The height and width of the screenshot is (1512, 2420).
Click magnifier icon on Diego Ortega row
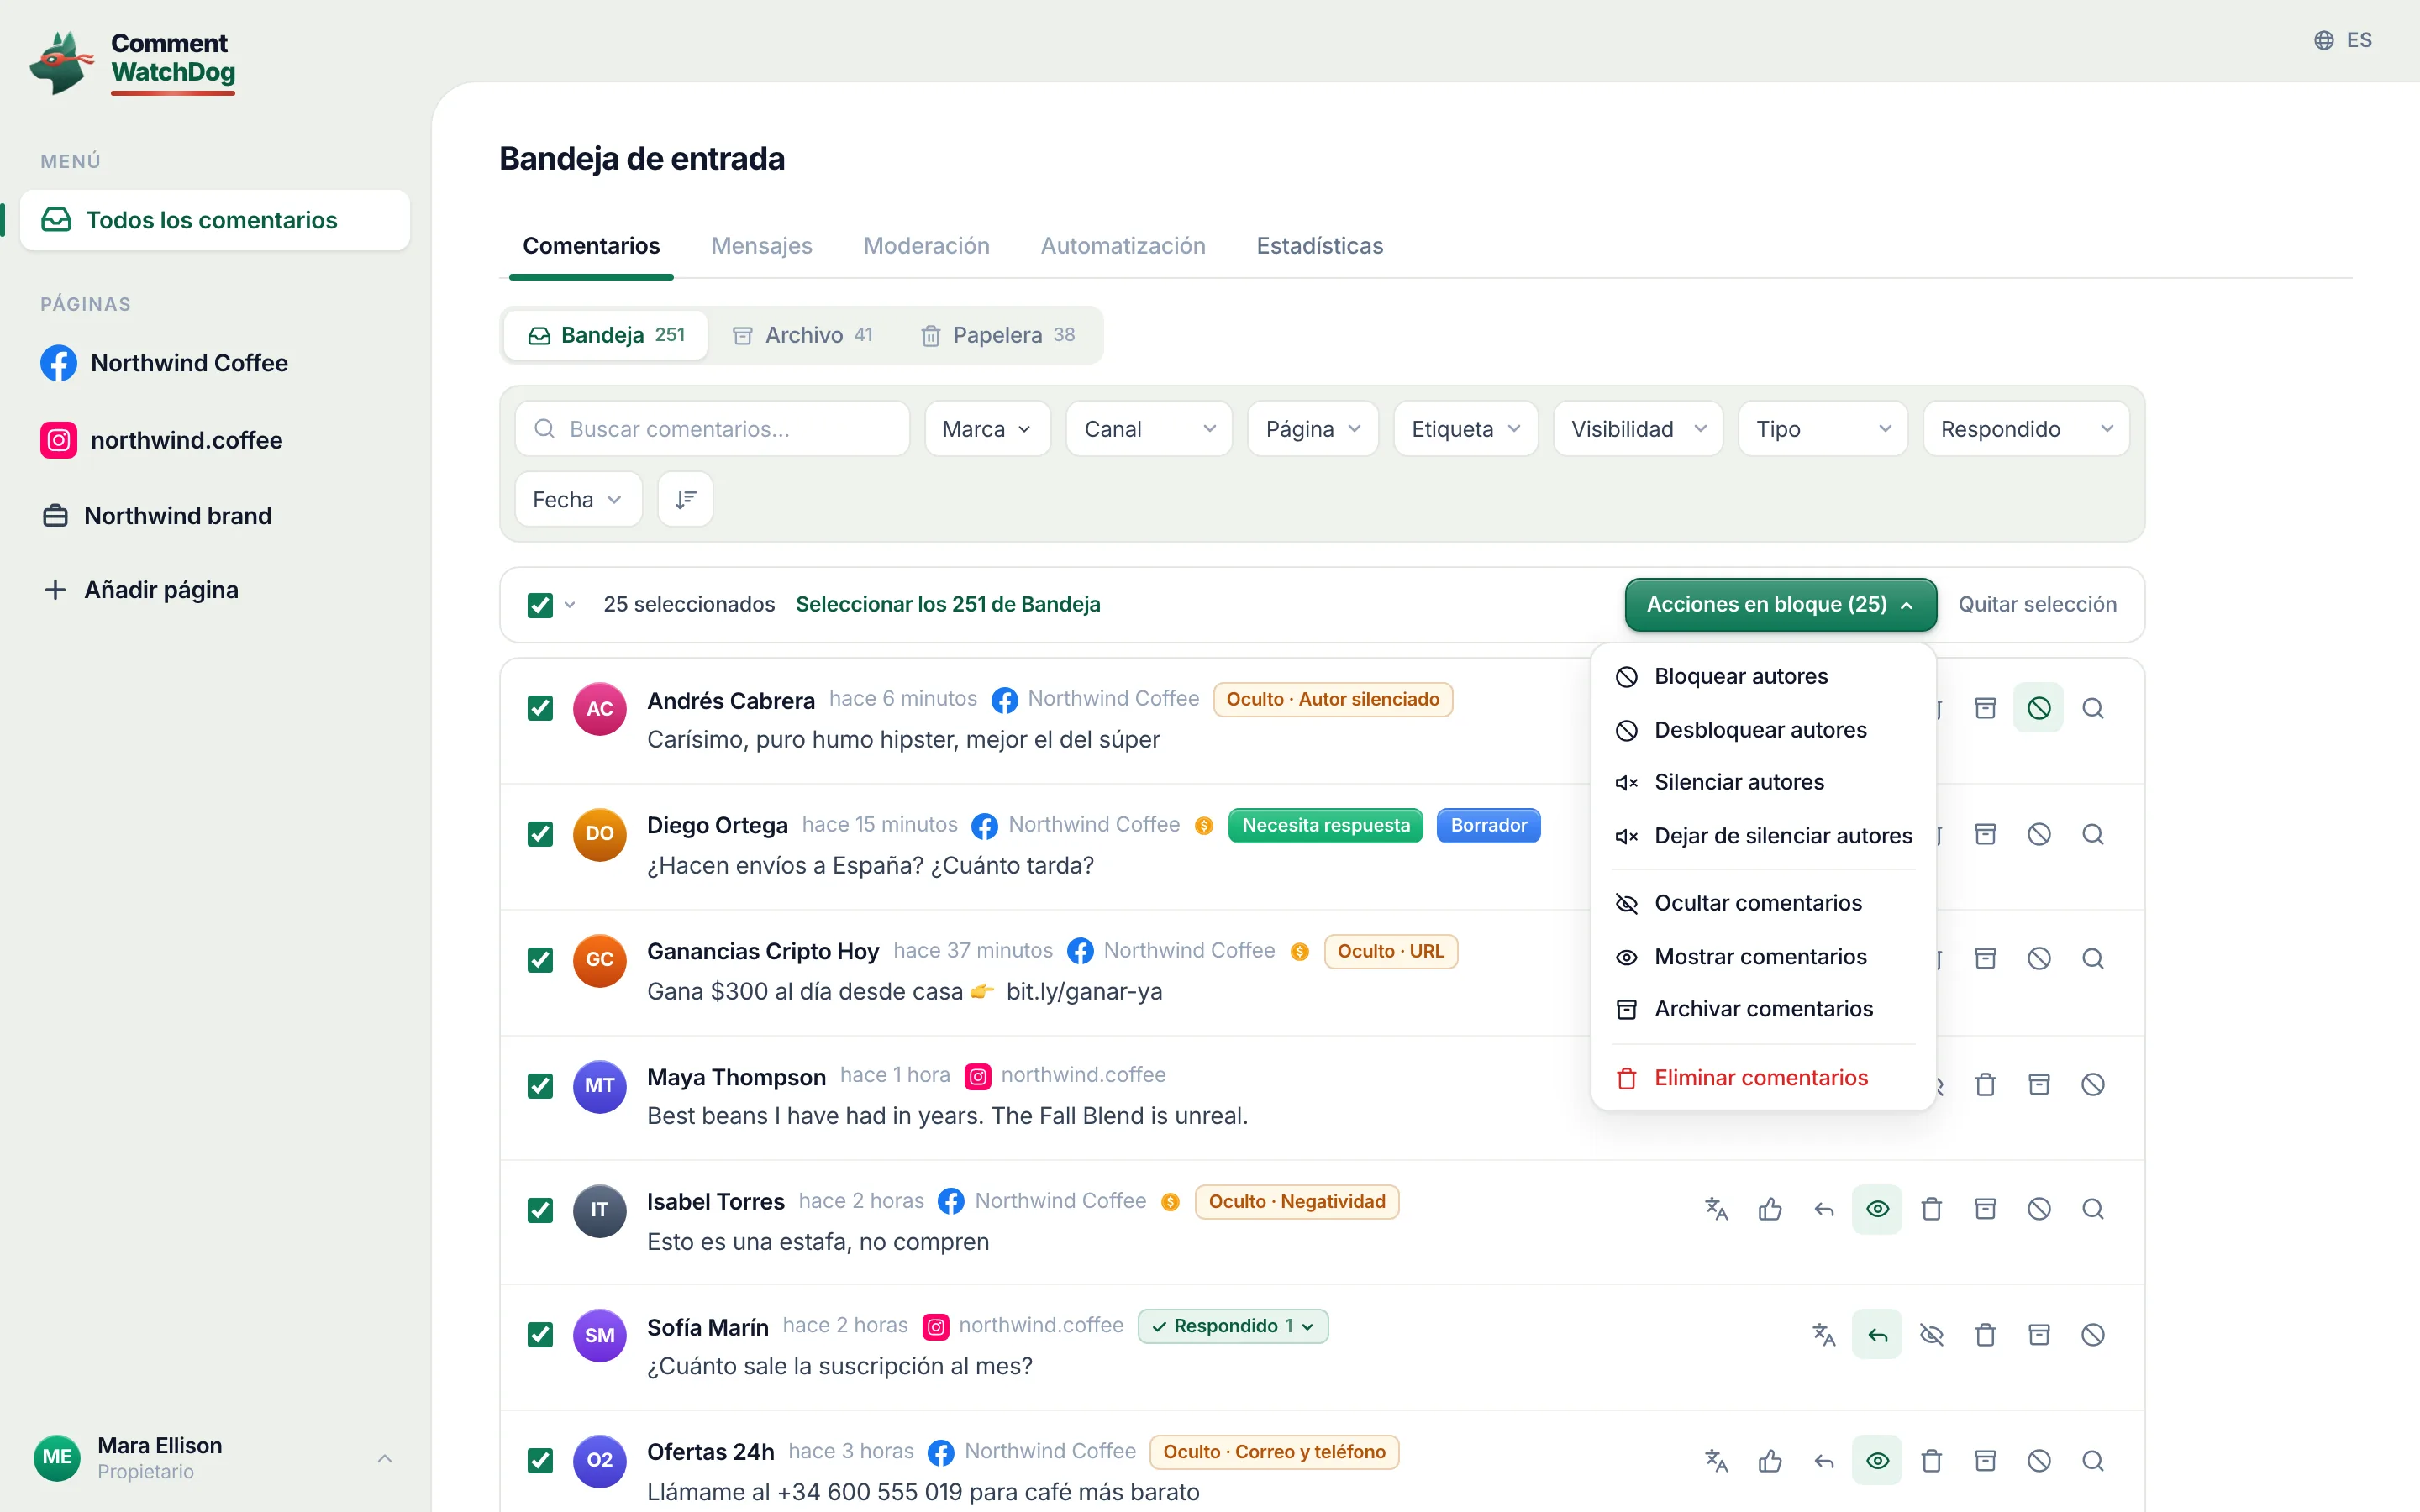[2092, 834]
